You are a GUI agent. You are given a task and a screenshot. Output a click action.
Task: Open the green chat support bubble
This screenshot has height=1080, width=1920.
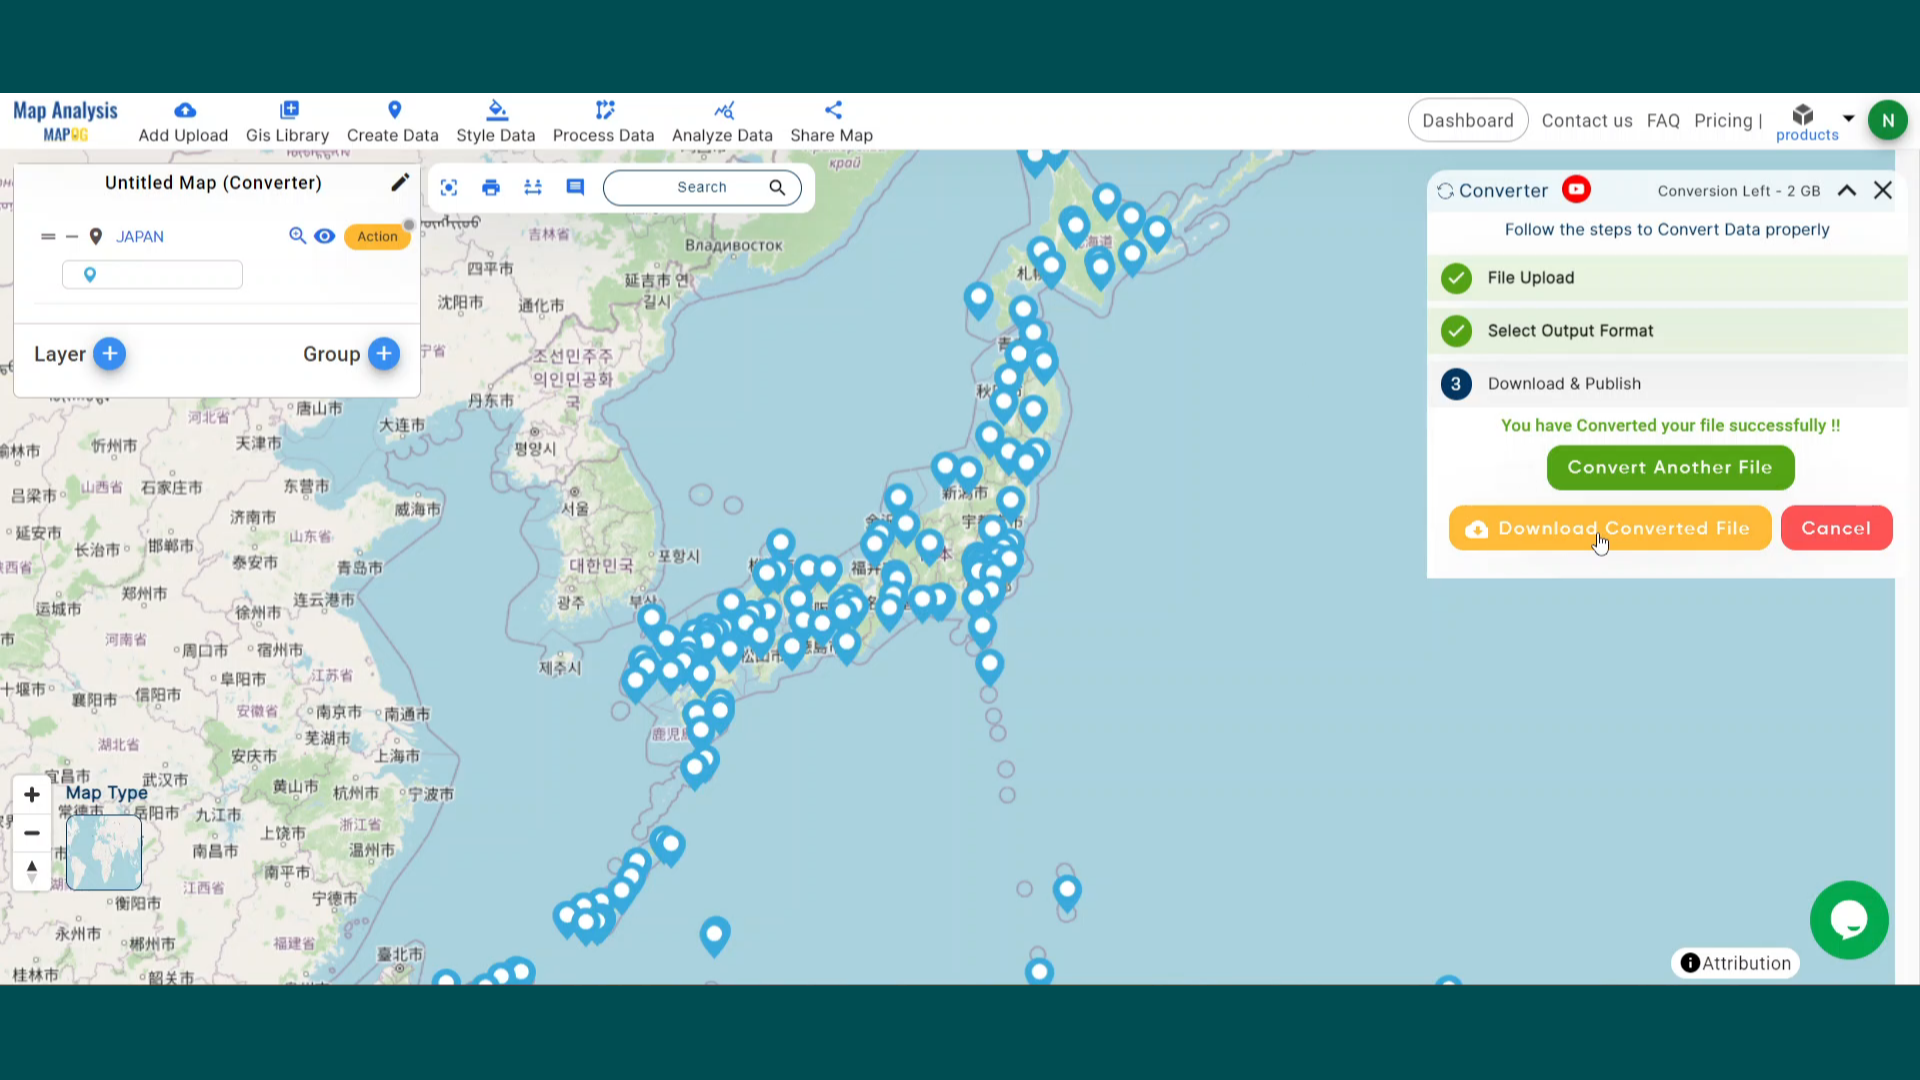tap(1848, 920)
